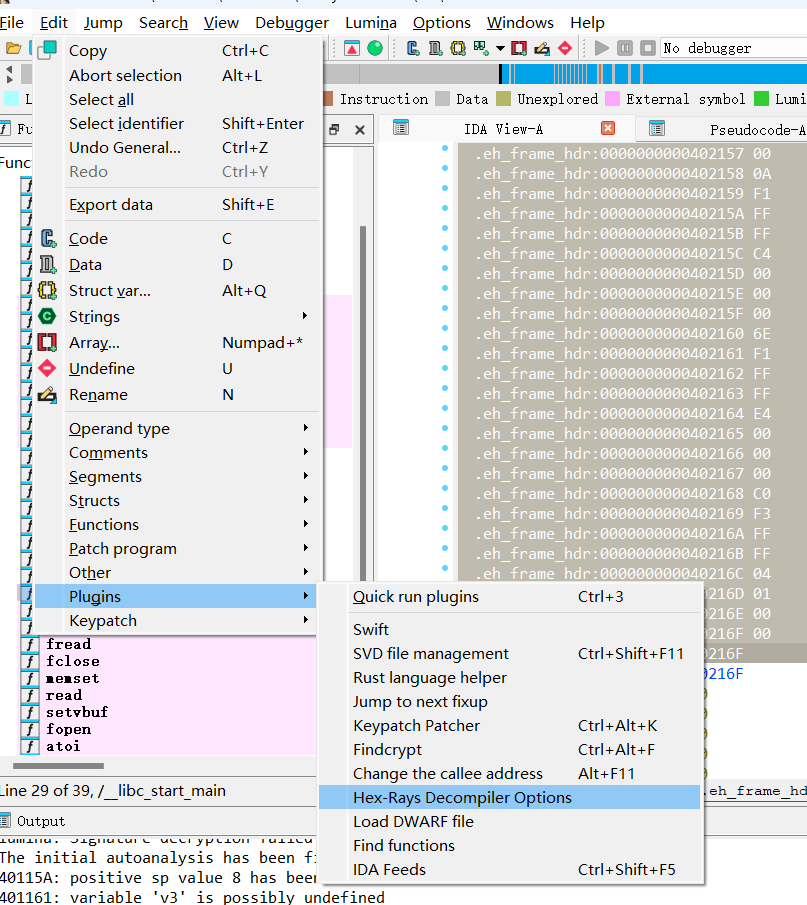Image resolution: width=807 pixels, height=905 pixels.
Task: Click toolbar strings conversion icon
Action: pos(481,48)
